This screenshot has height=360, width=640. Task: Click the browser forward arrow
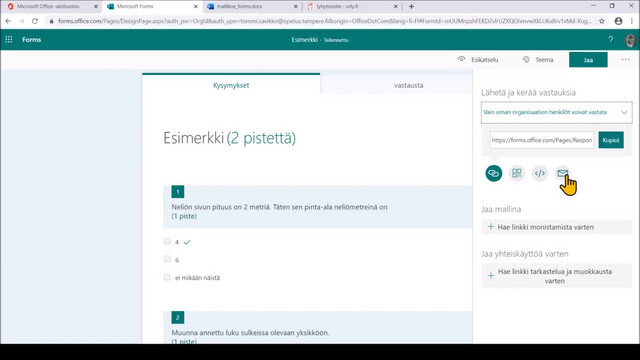21,21
